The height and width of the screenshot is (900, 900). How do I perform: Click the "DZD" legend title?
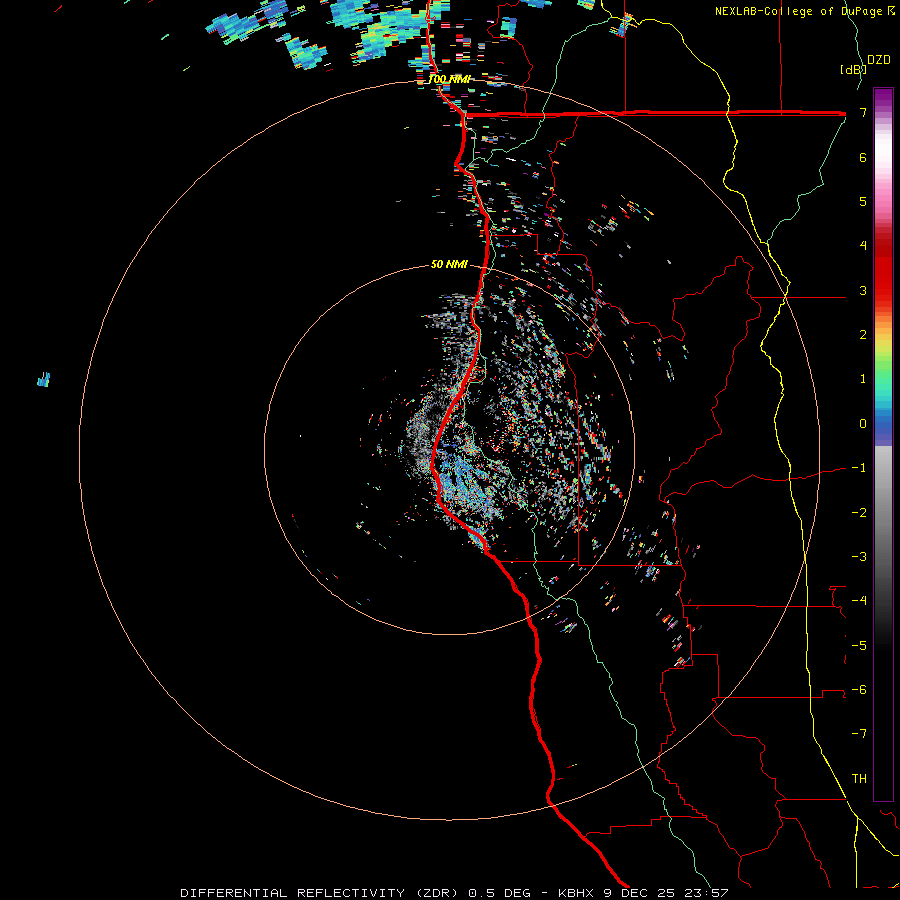pyautogui.click(x=879, y=60)
